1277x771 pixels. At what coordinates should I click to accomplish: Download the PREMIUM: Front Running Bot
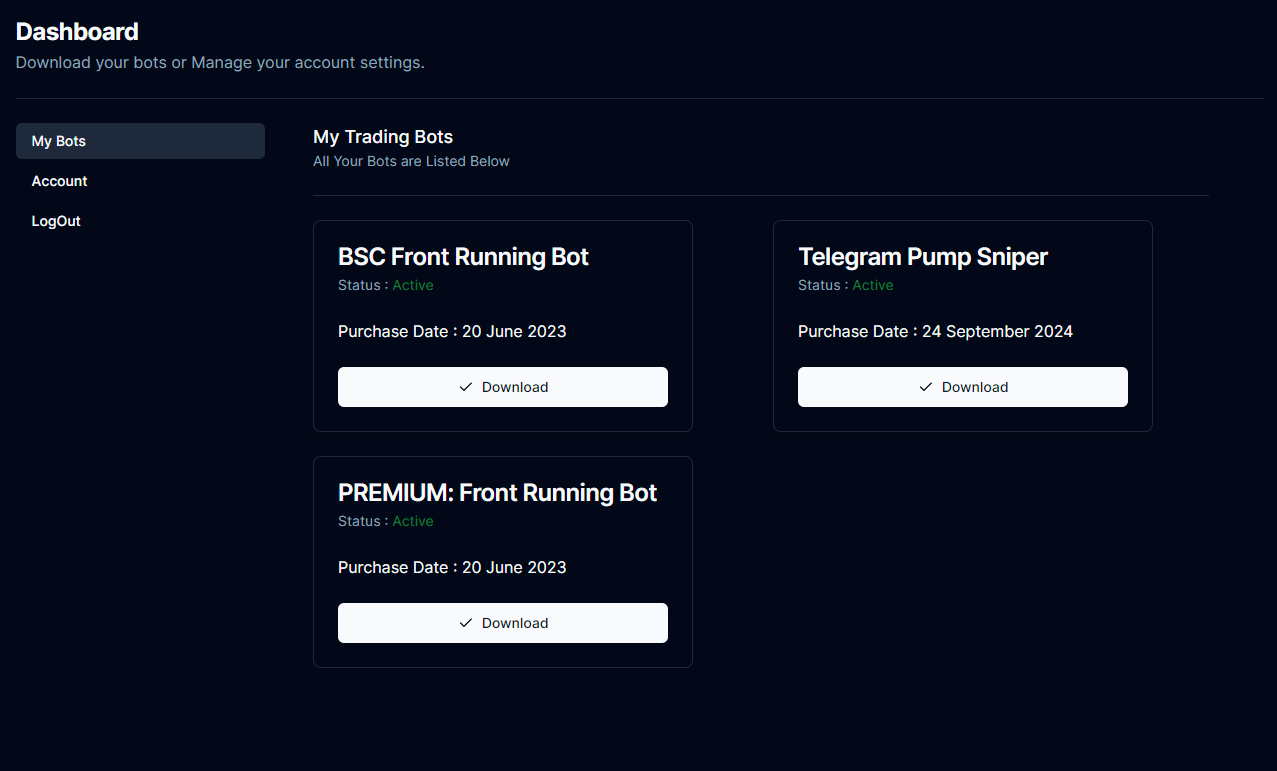point(503,623)
